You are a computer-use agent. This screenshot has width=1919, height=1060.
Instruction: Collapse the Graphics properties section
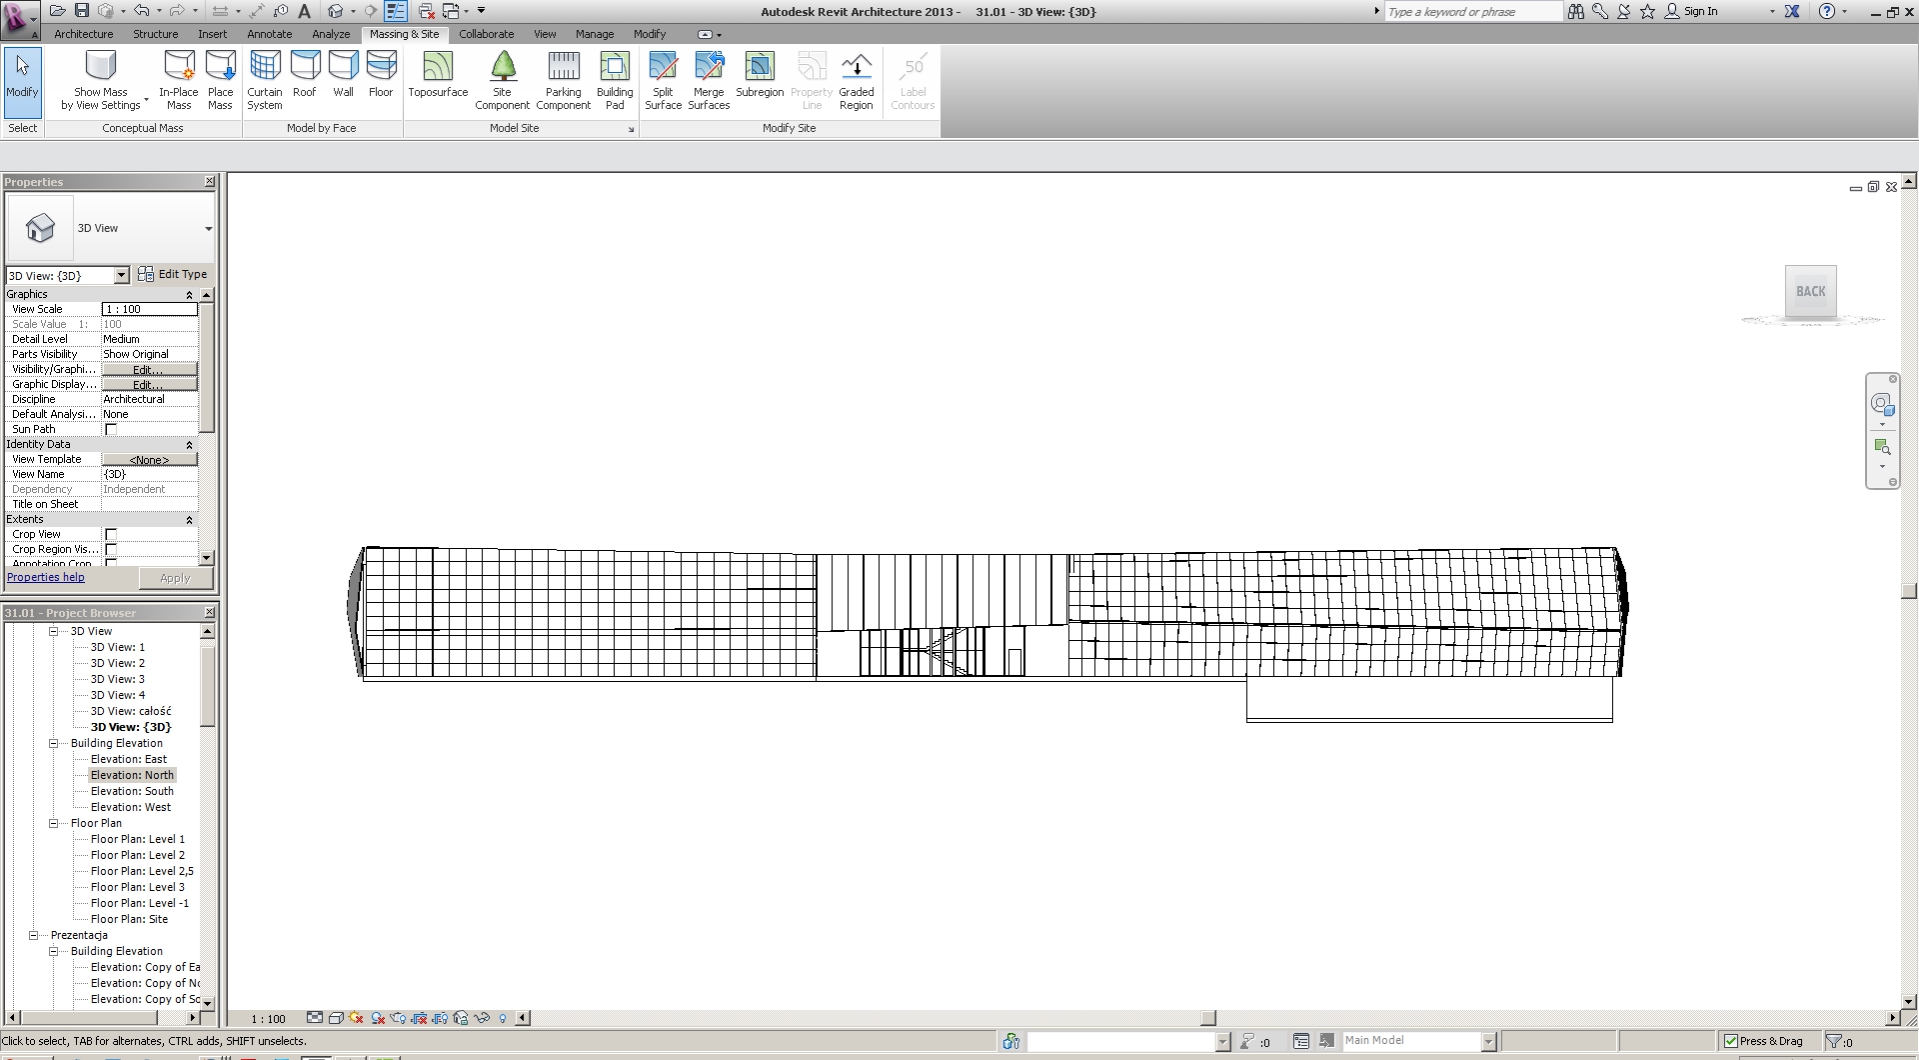pos(189,295)
